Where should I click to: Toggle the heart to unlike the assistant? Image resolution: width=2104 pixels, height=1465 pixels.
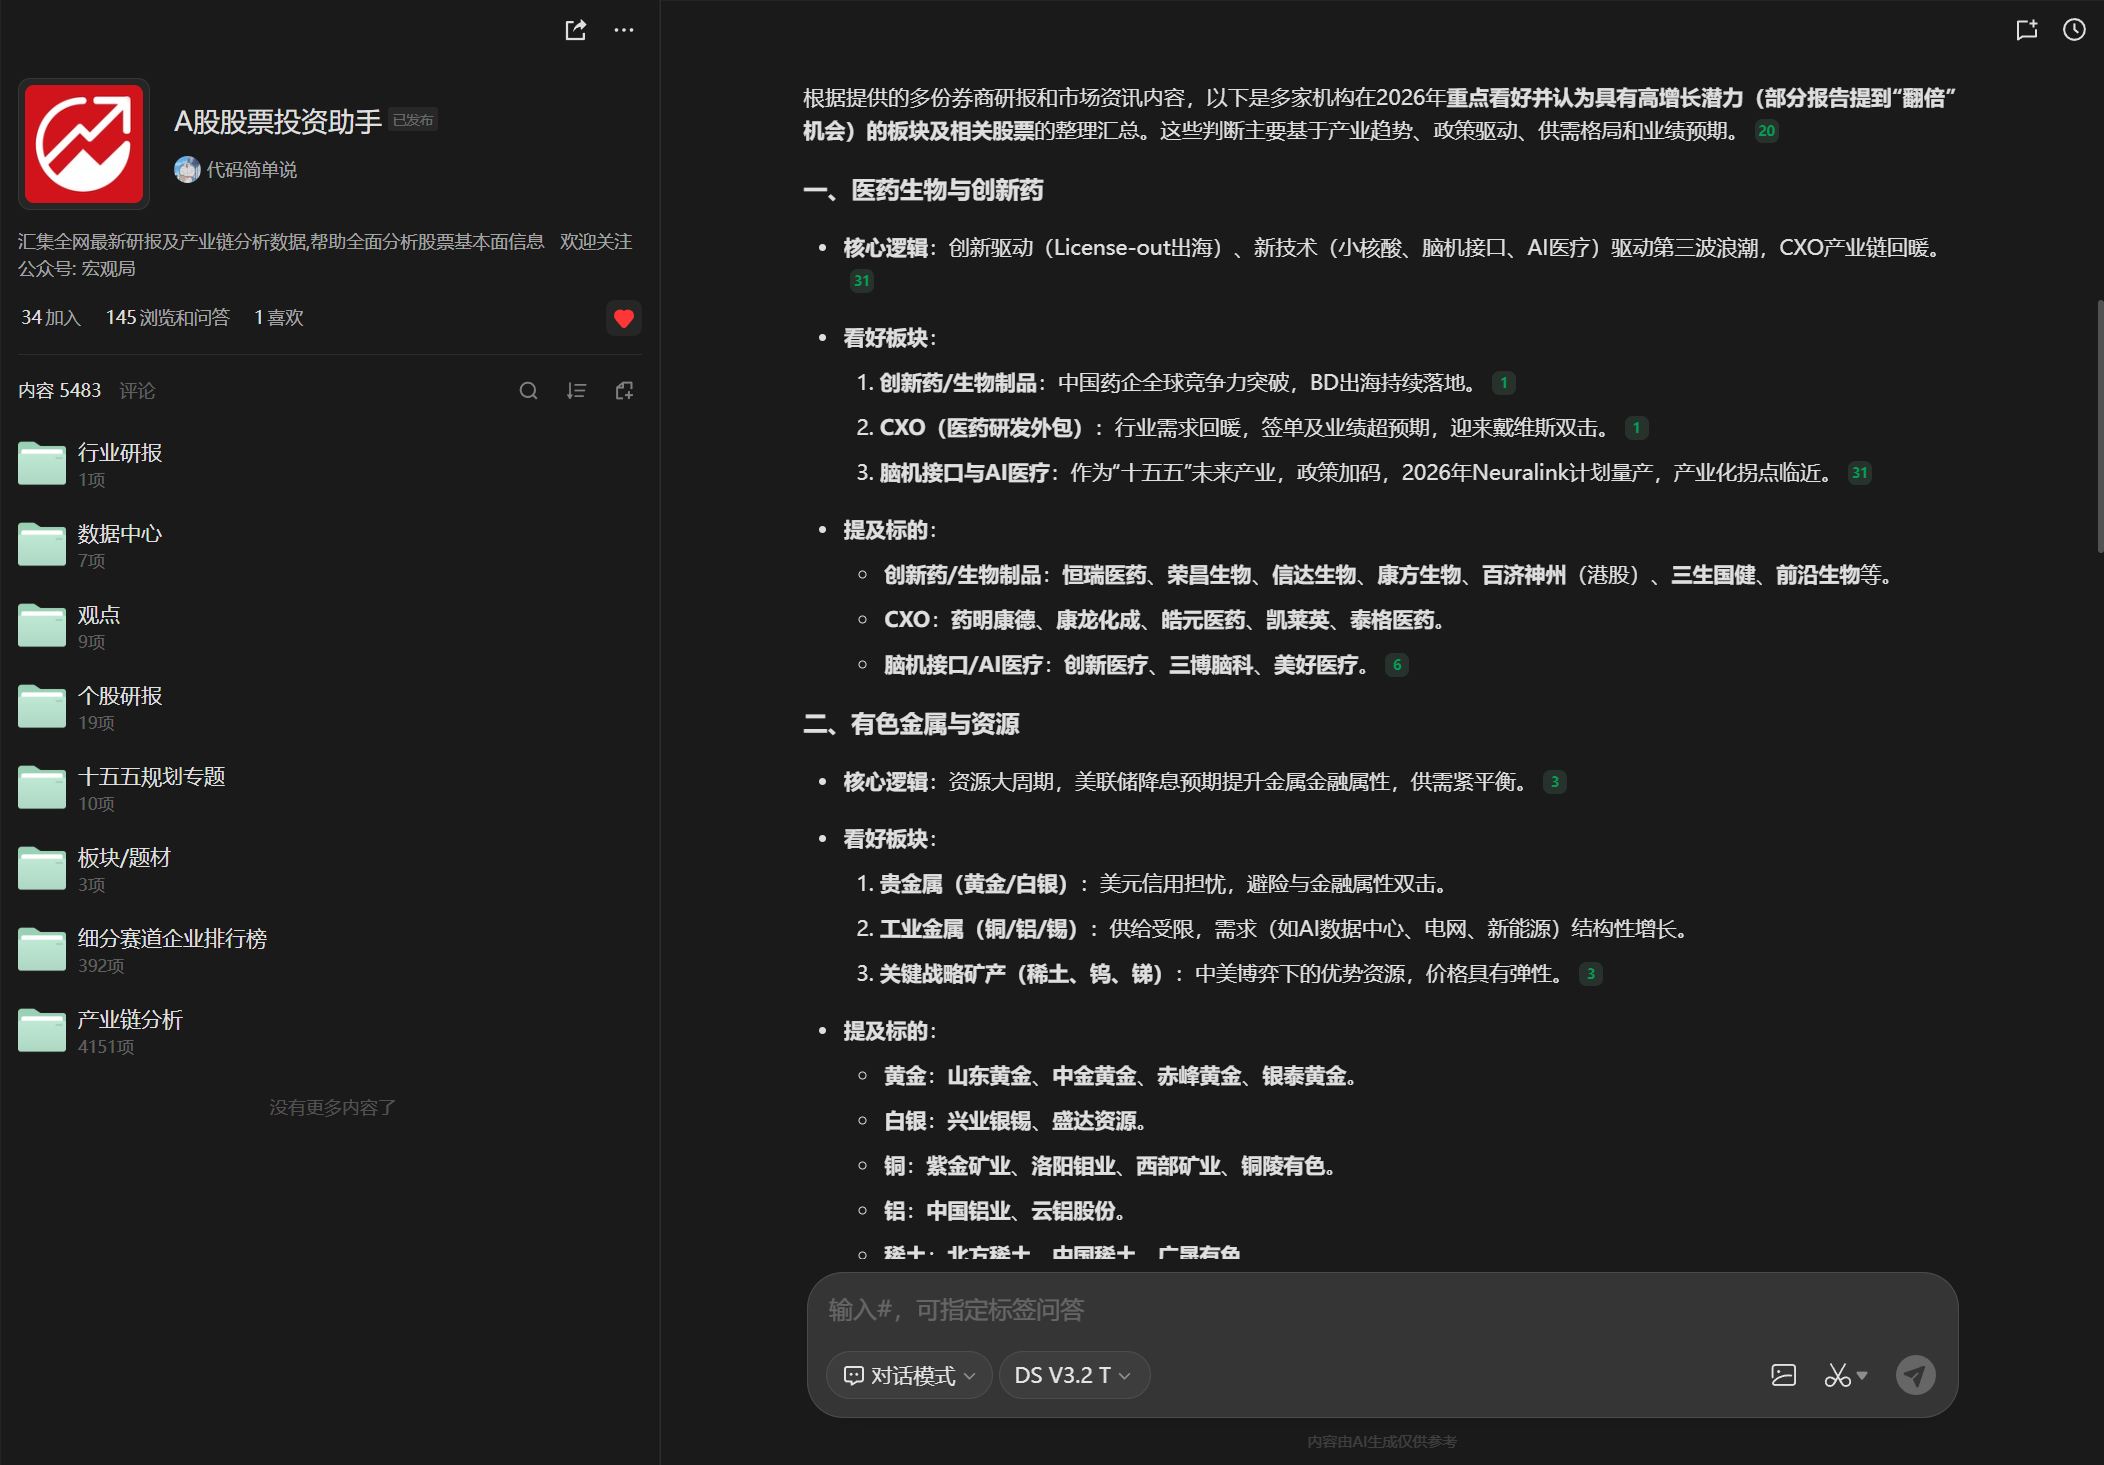pos(623,318)
